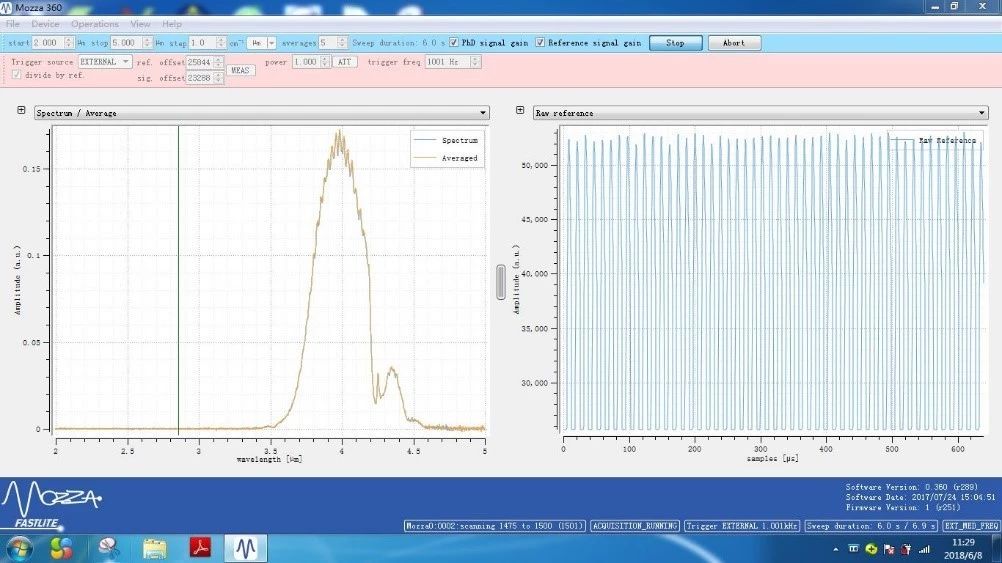This screenshot has width=1002, height=563.
Task: Collapse the Spectrum / Average panel expander
Action: 22,112
